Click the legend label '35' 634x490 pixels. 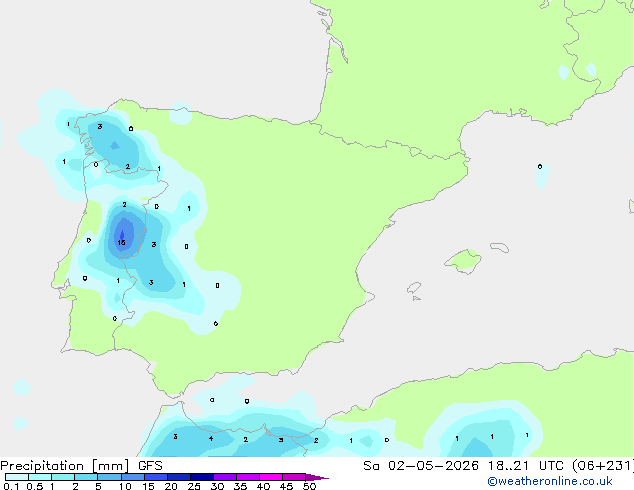[240, 486]
